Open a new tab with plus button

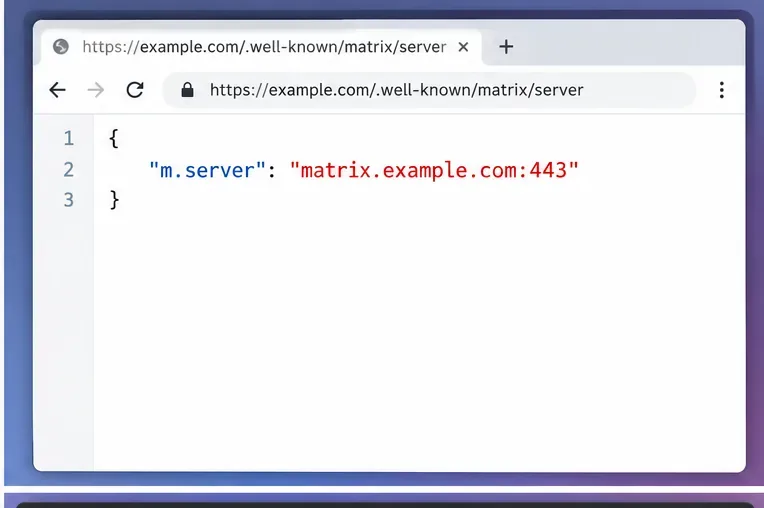tap(506, 47)
